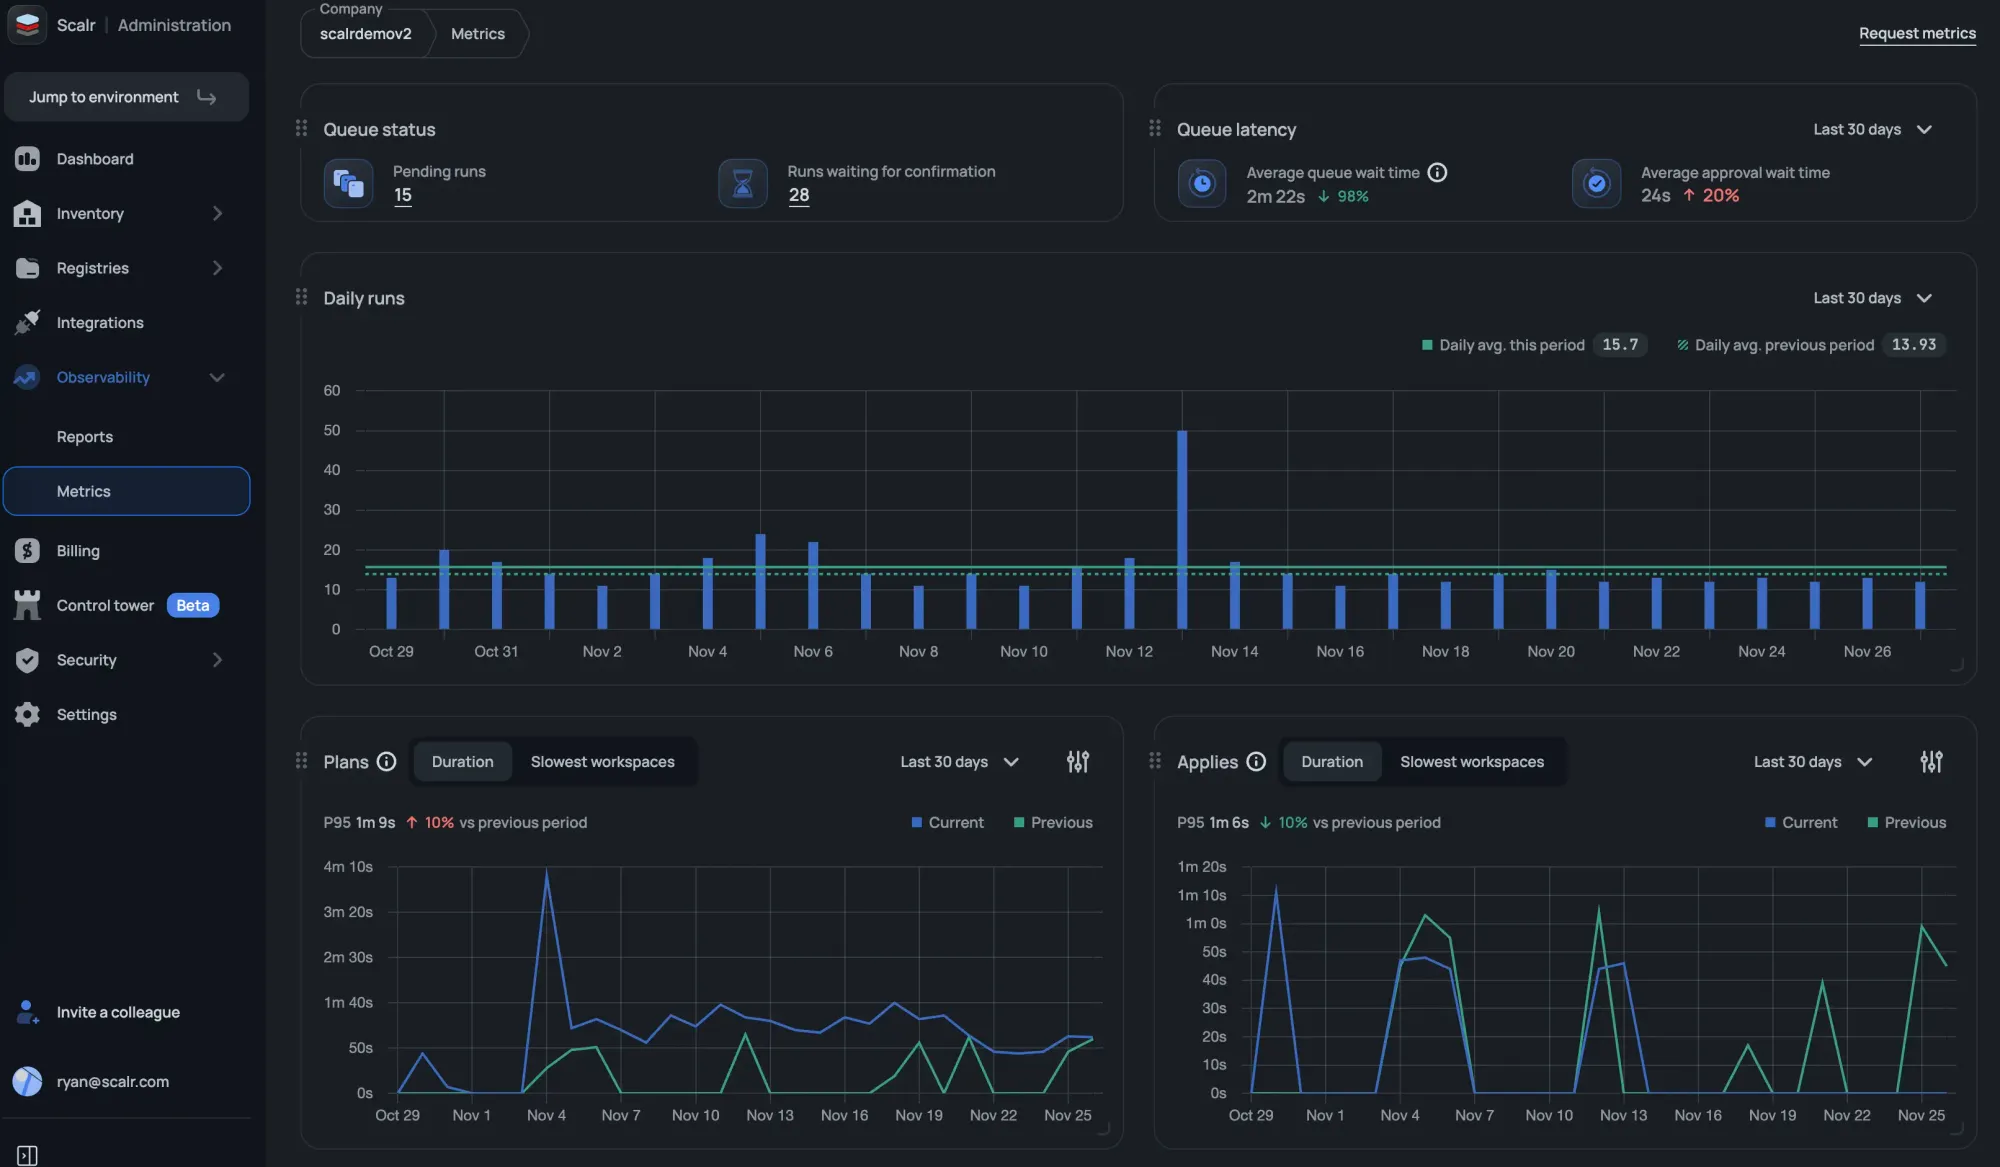2000x1167 pixels.
Task: Toggle the Previous series in the Applies legend
Action: click(x=1906, y=823)
